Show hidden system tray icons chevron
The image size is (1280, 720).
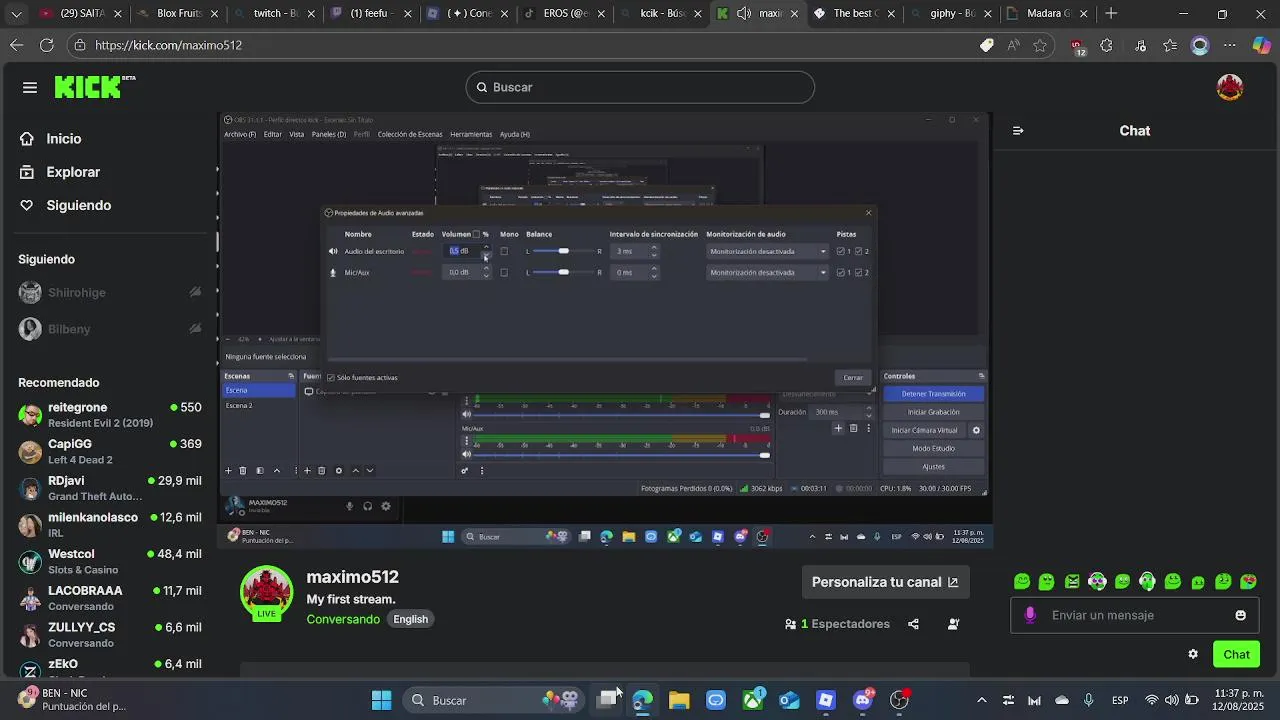point(981,700)
